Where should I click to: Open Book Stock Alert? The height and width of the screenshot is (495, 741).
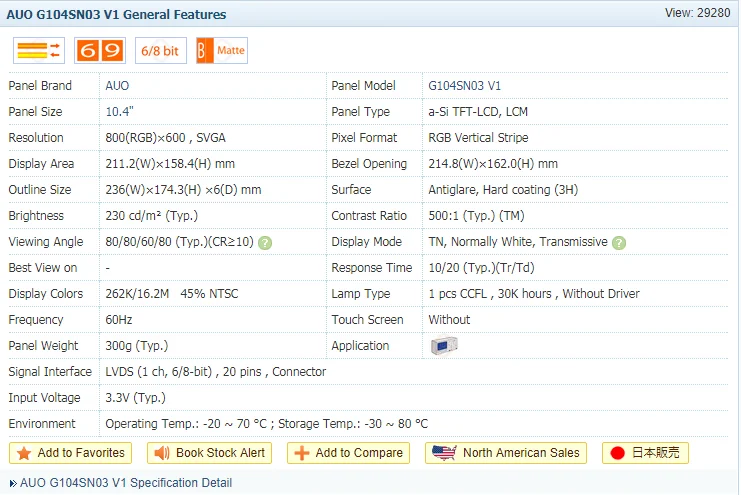coord(209,453)
